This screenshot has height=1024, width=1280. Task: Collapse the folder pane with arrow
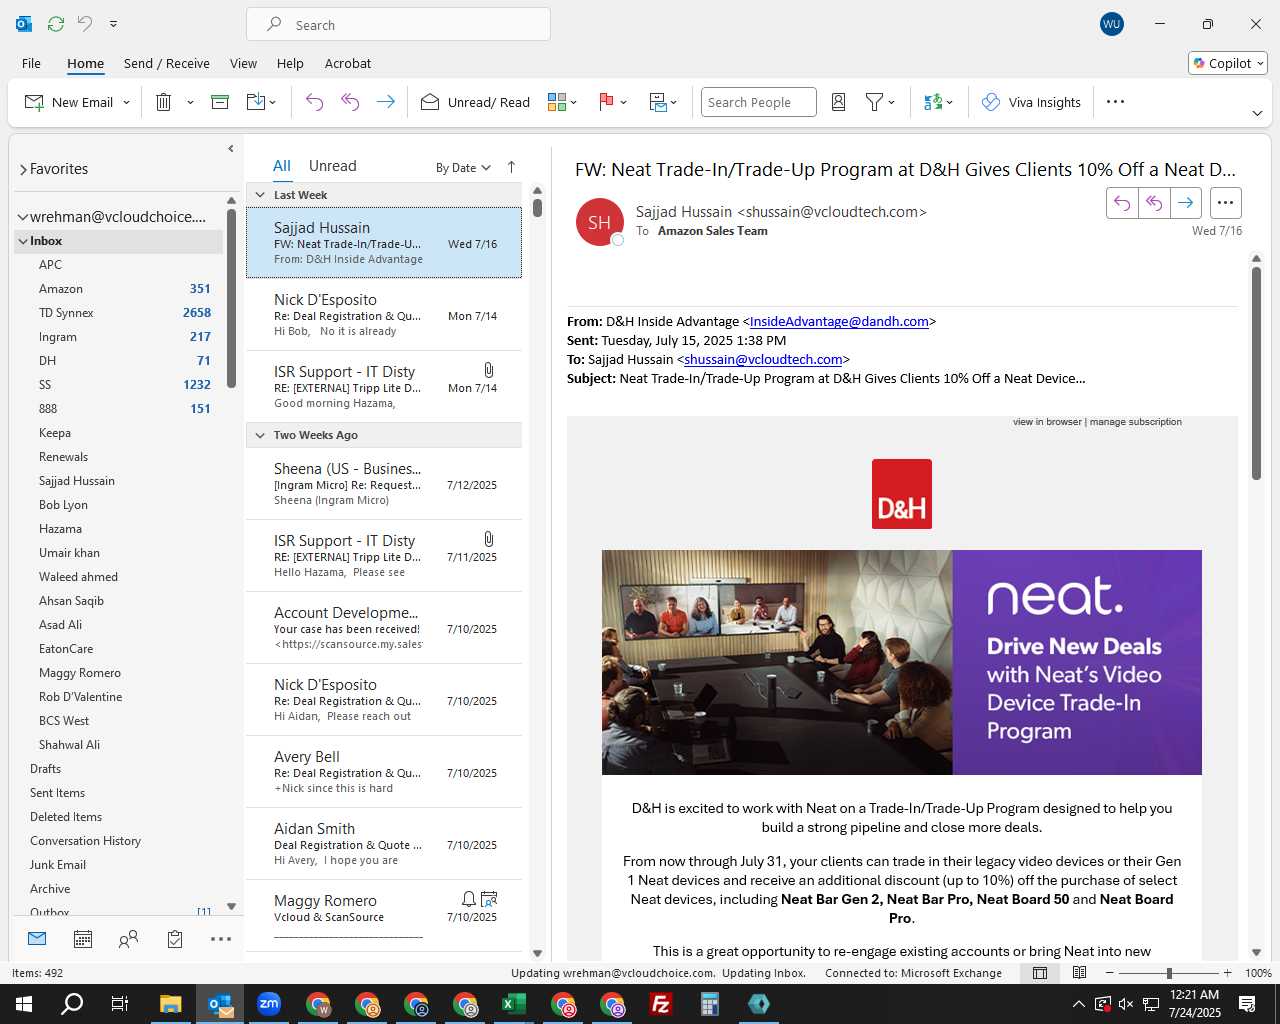[231, 149]
